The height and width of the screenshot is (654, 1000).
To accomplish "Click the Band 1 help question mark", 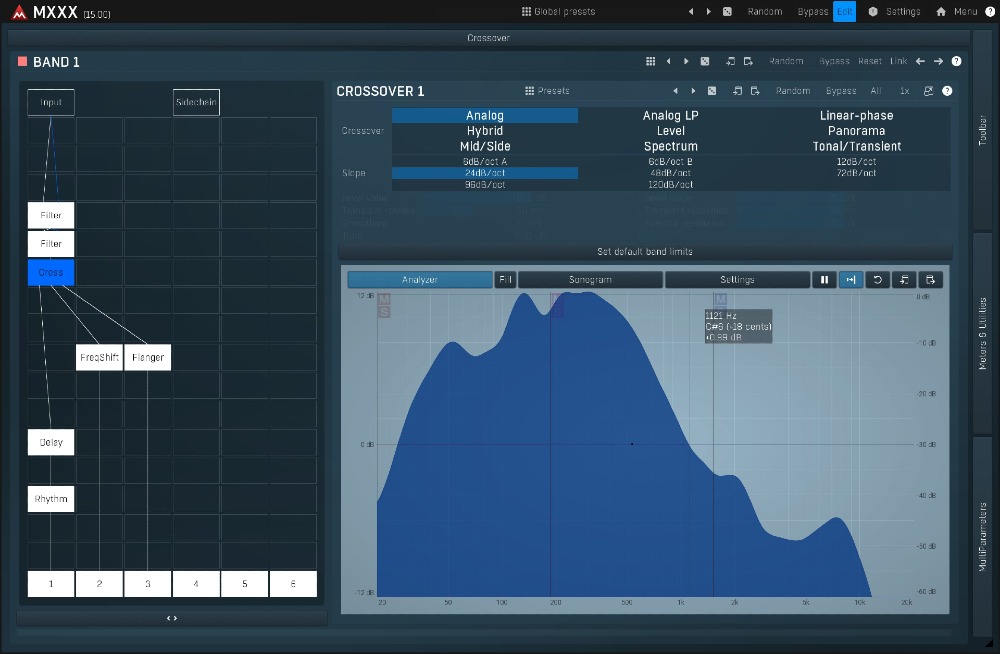I will (x=956, y=61).
